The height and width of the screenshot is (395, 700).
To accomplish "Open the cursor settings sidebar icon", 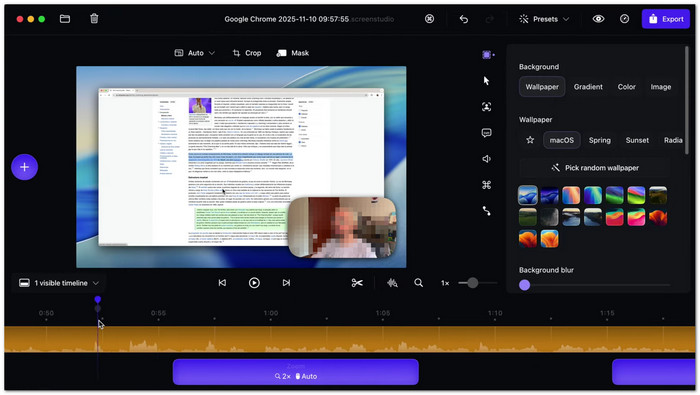I will 487,81.
